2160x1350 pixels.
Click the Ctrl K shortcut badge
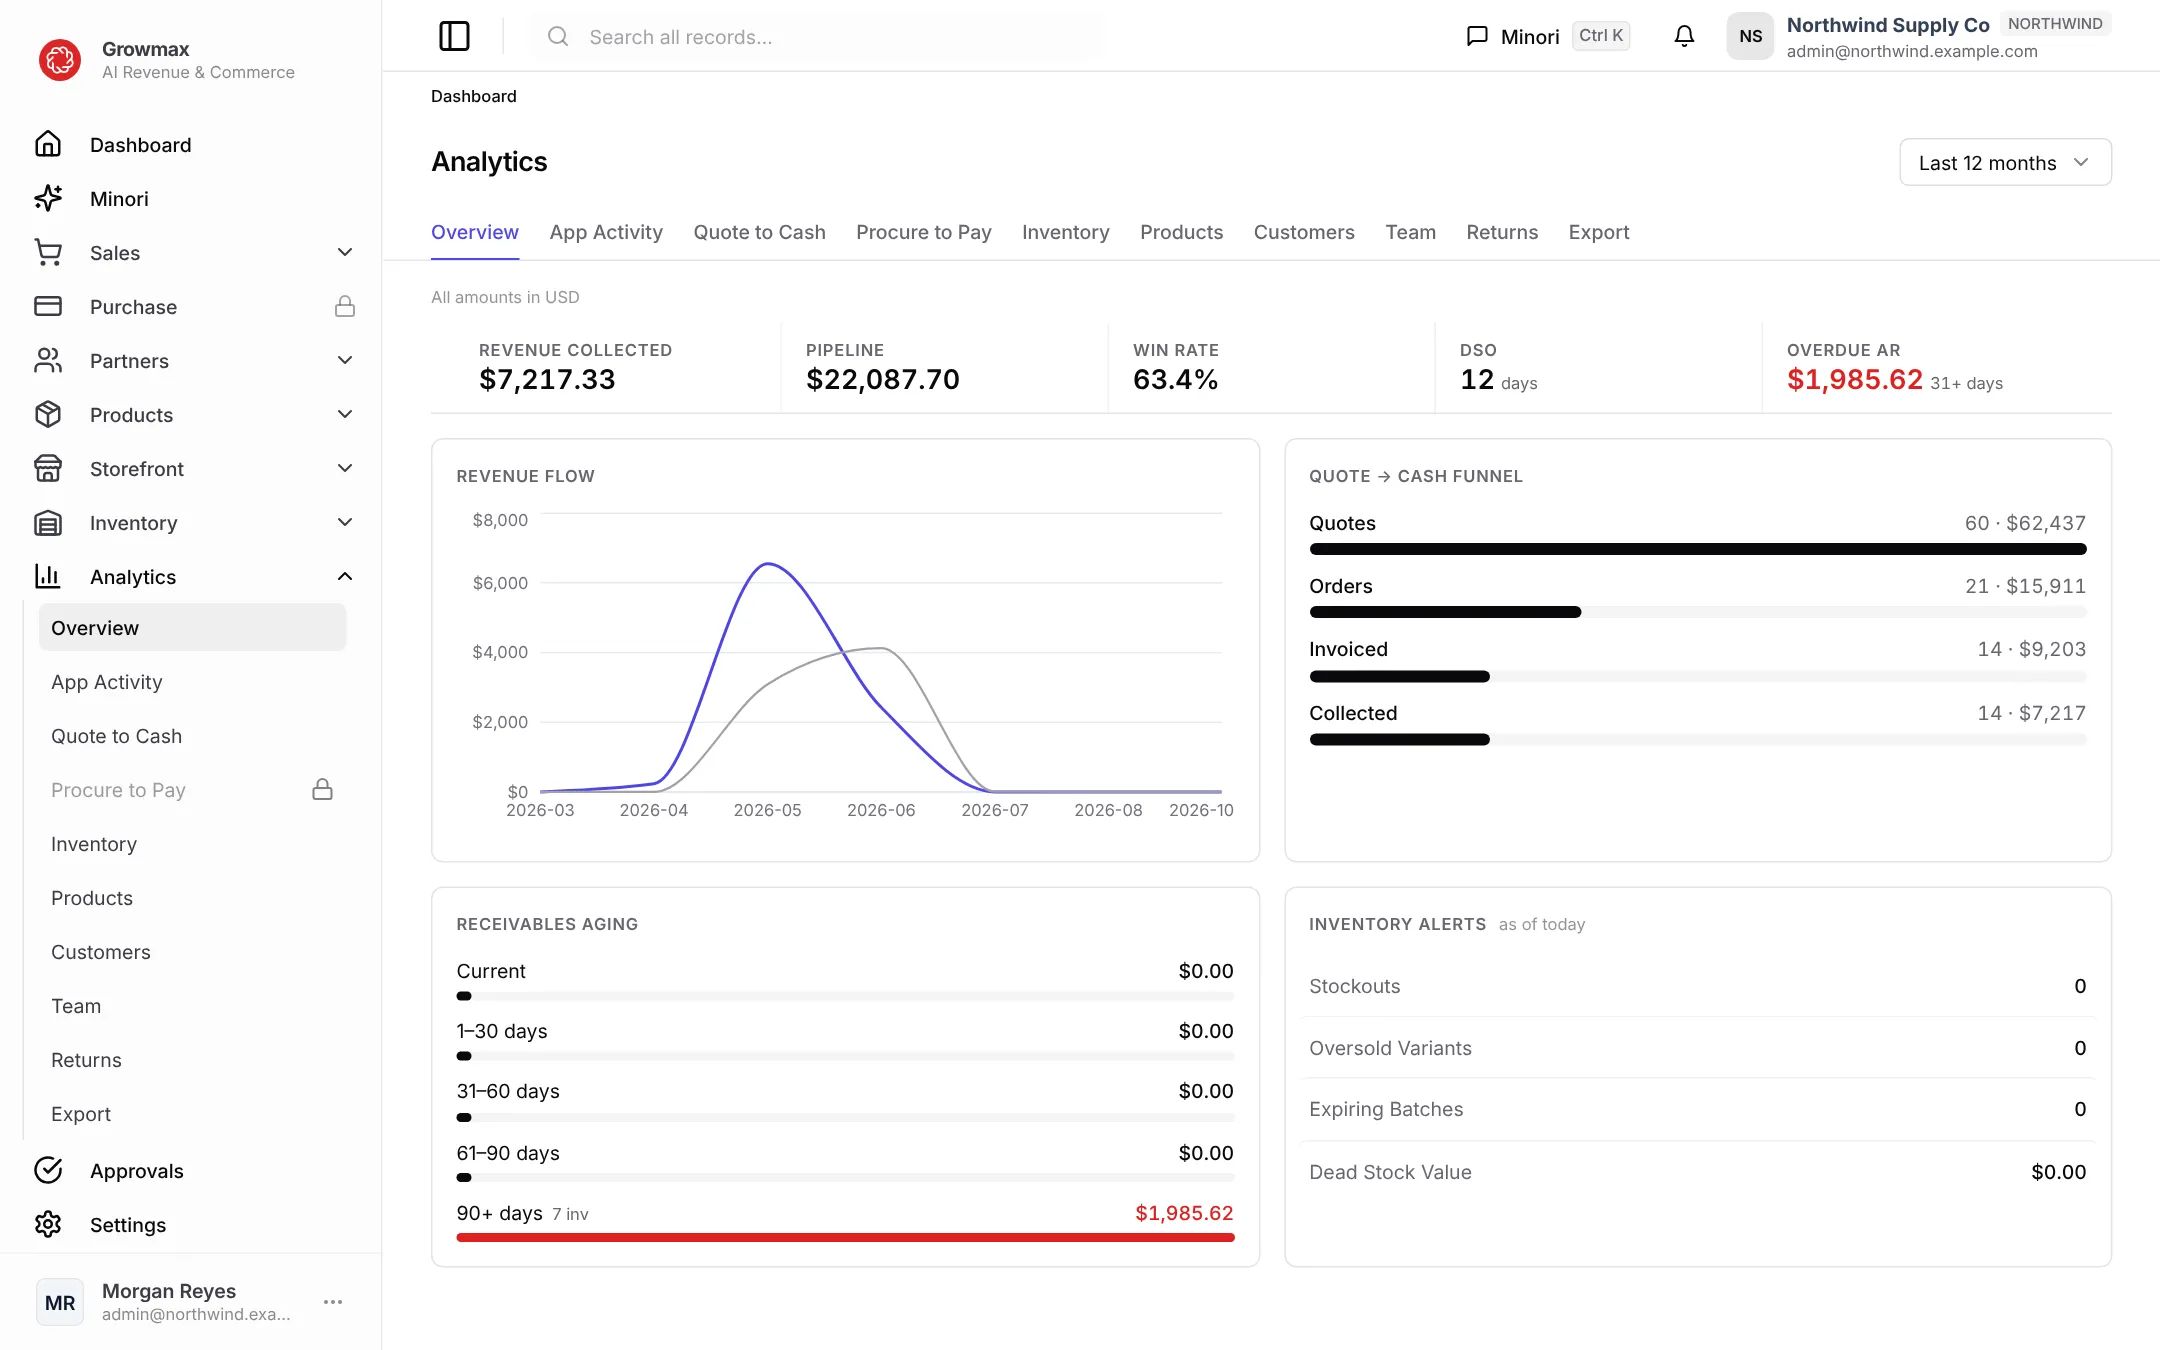(x=1601, y=36)
